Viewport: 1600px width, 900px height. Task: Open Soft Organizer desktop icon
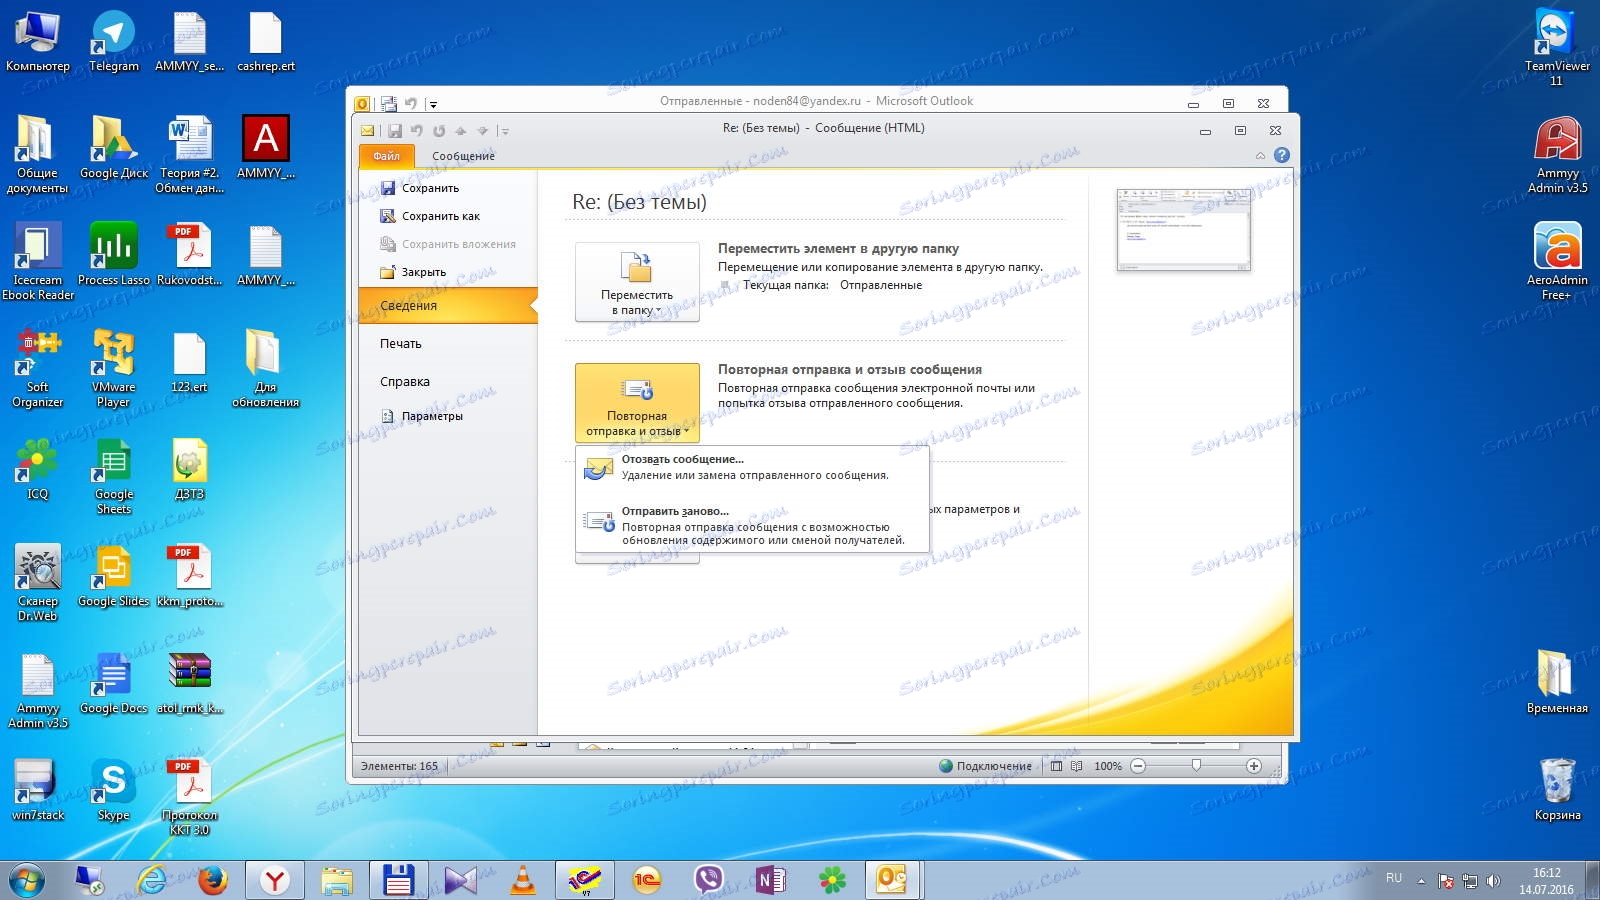[x=37, y=368]
